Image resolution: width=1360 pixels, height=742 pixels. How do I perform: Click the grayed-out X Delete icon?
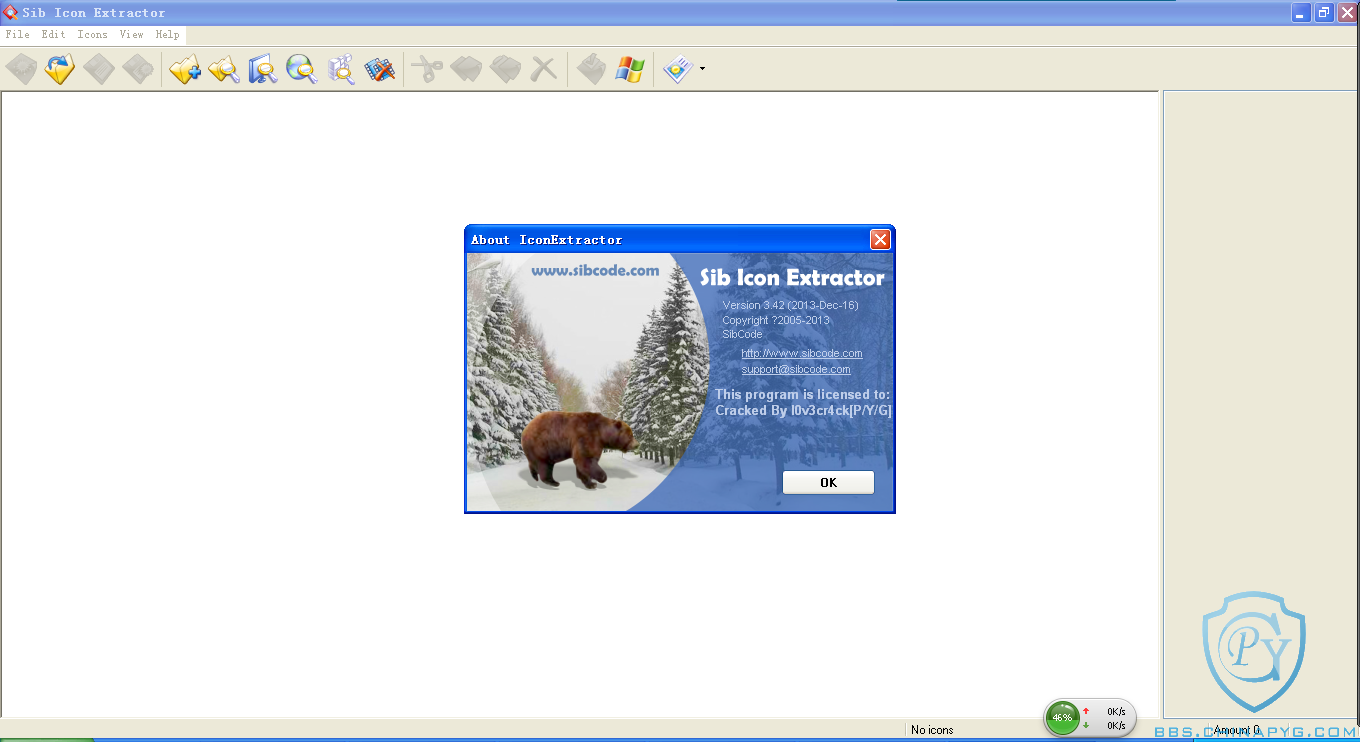pyautogui.click(x=544, y=69)
